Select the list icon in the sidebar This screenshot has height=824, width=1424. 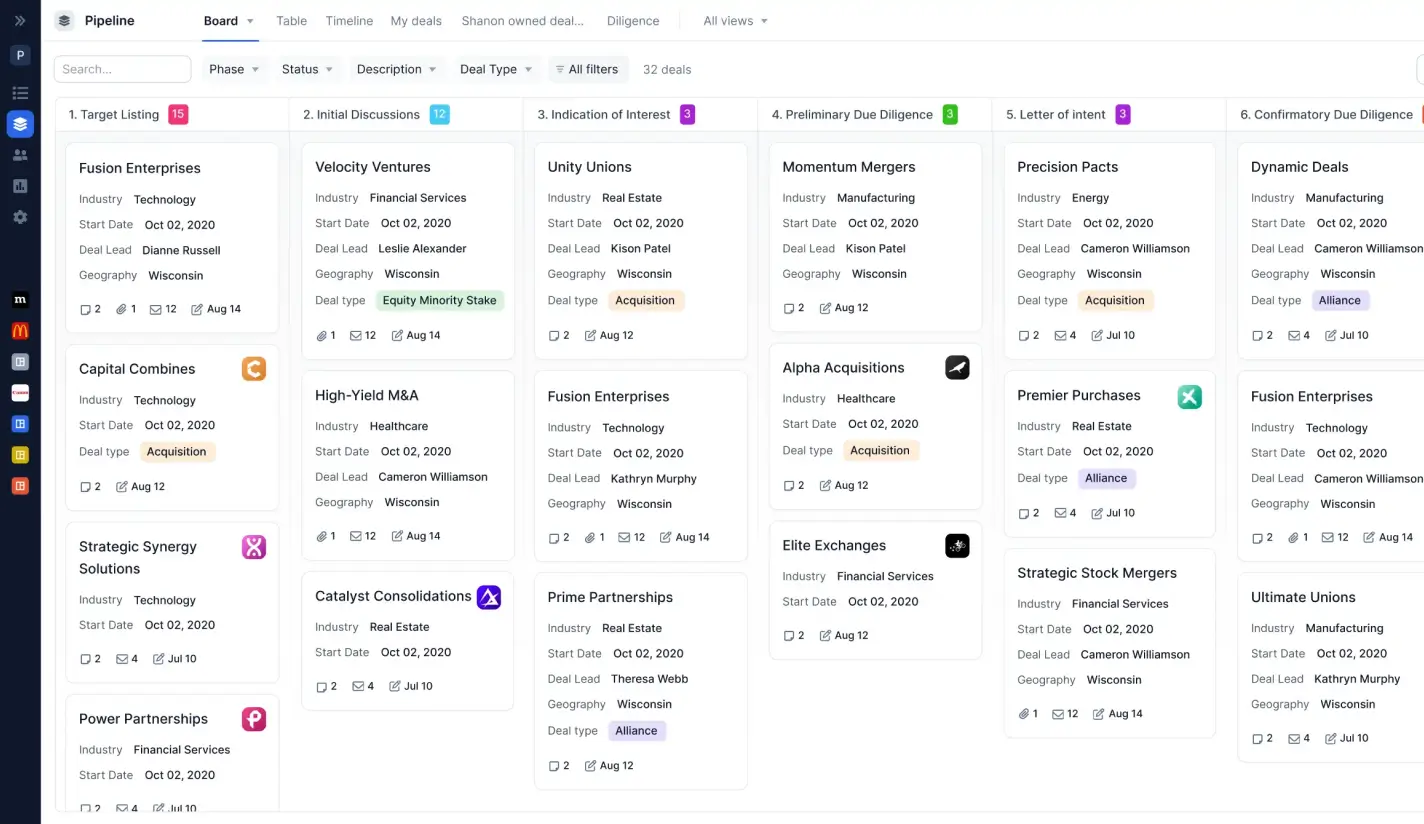(x=20, y=92)
